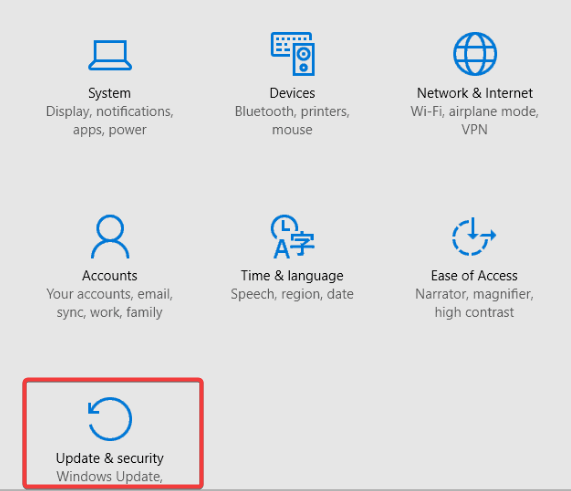Open the System laptop icon
The width and height of the screenshot is (571, 491).
(x=110, y=55)
